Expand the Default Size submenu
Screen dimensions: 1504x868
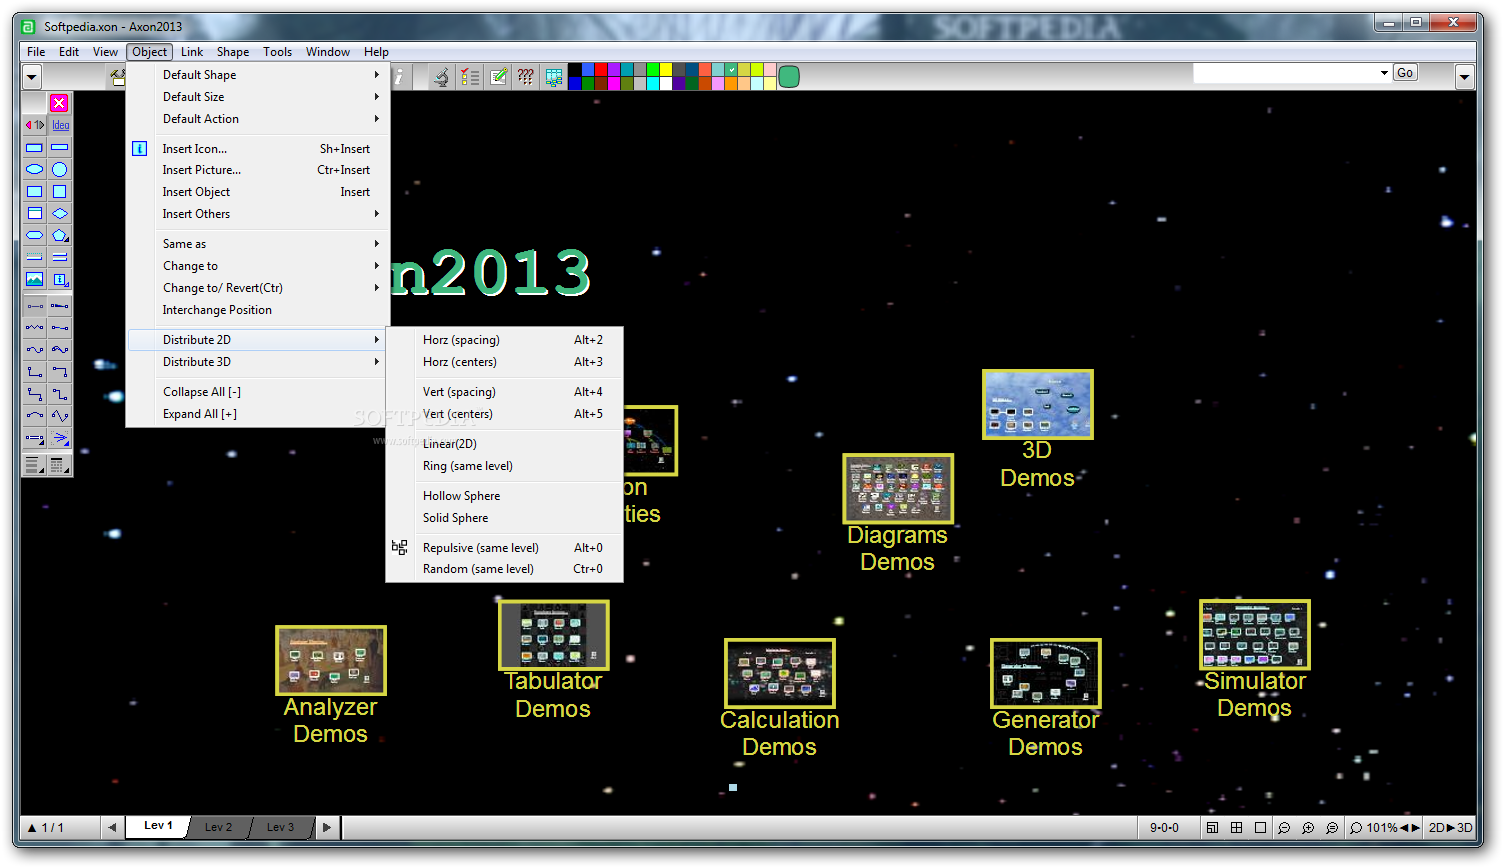click(x=258, y=97)
